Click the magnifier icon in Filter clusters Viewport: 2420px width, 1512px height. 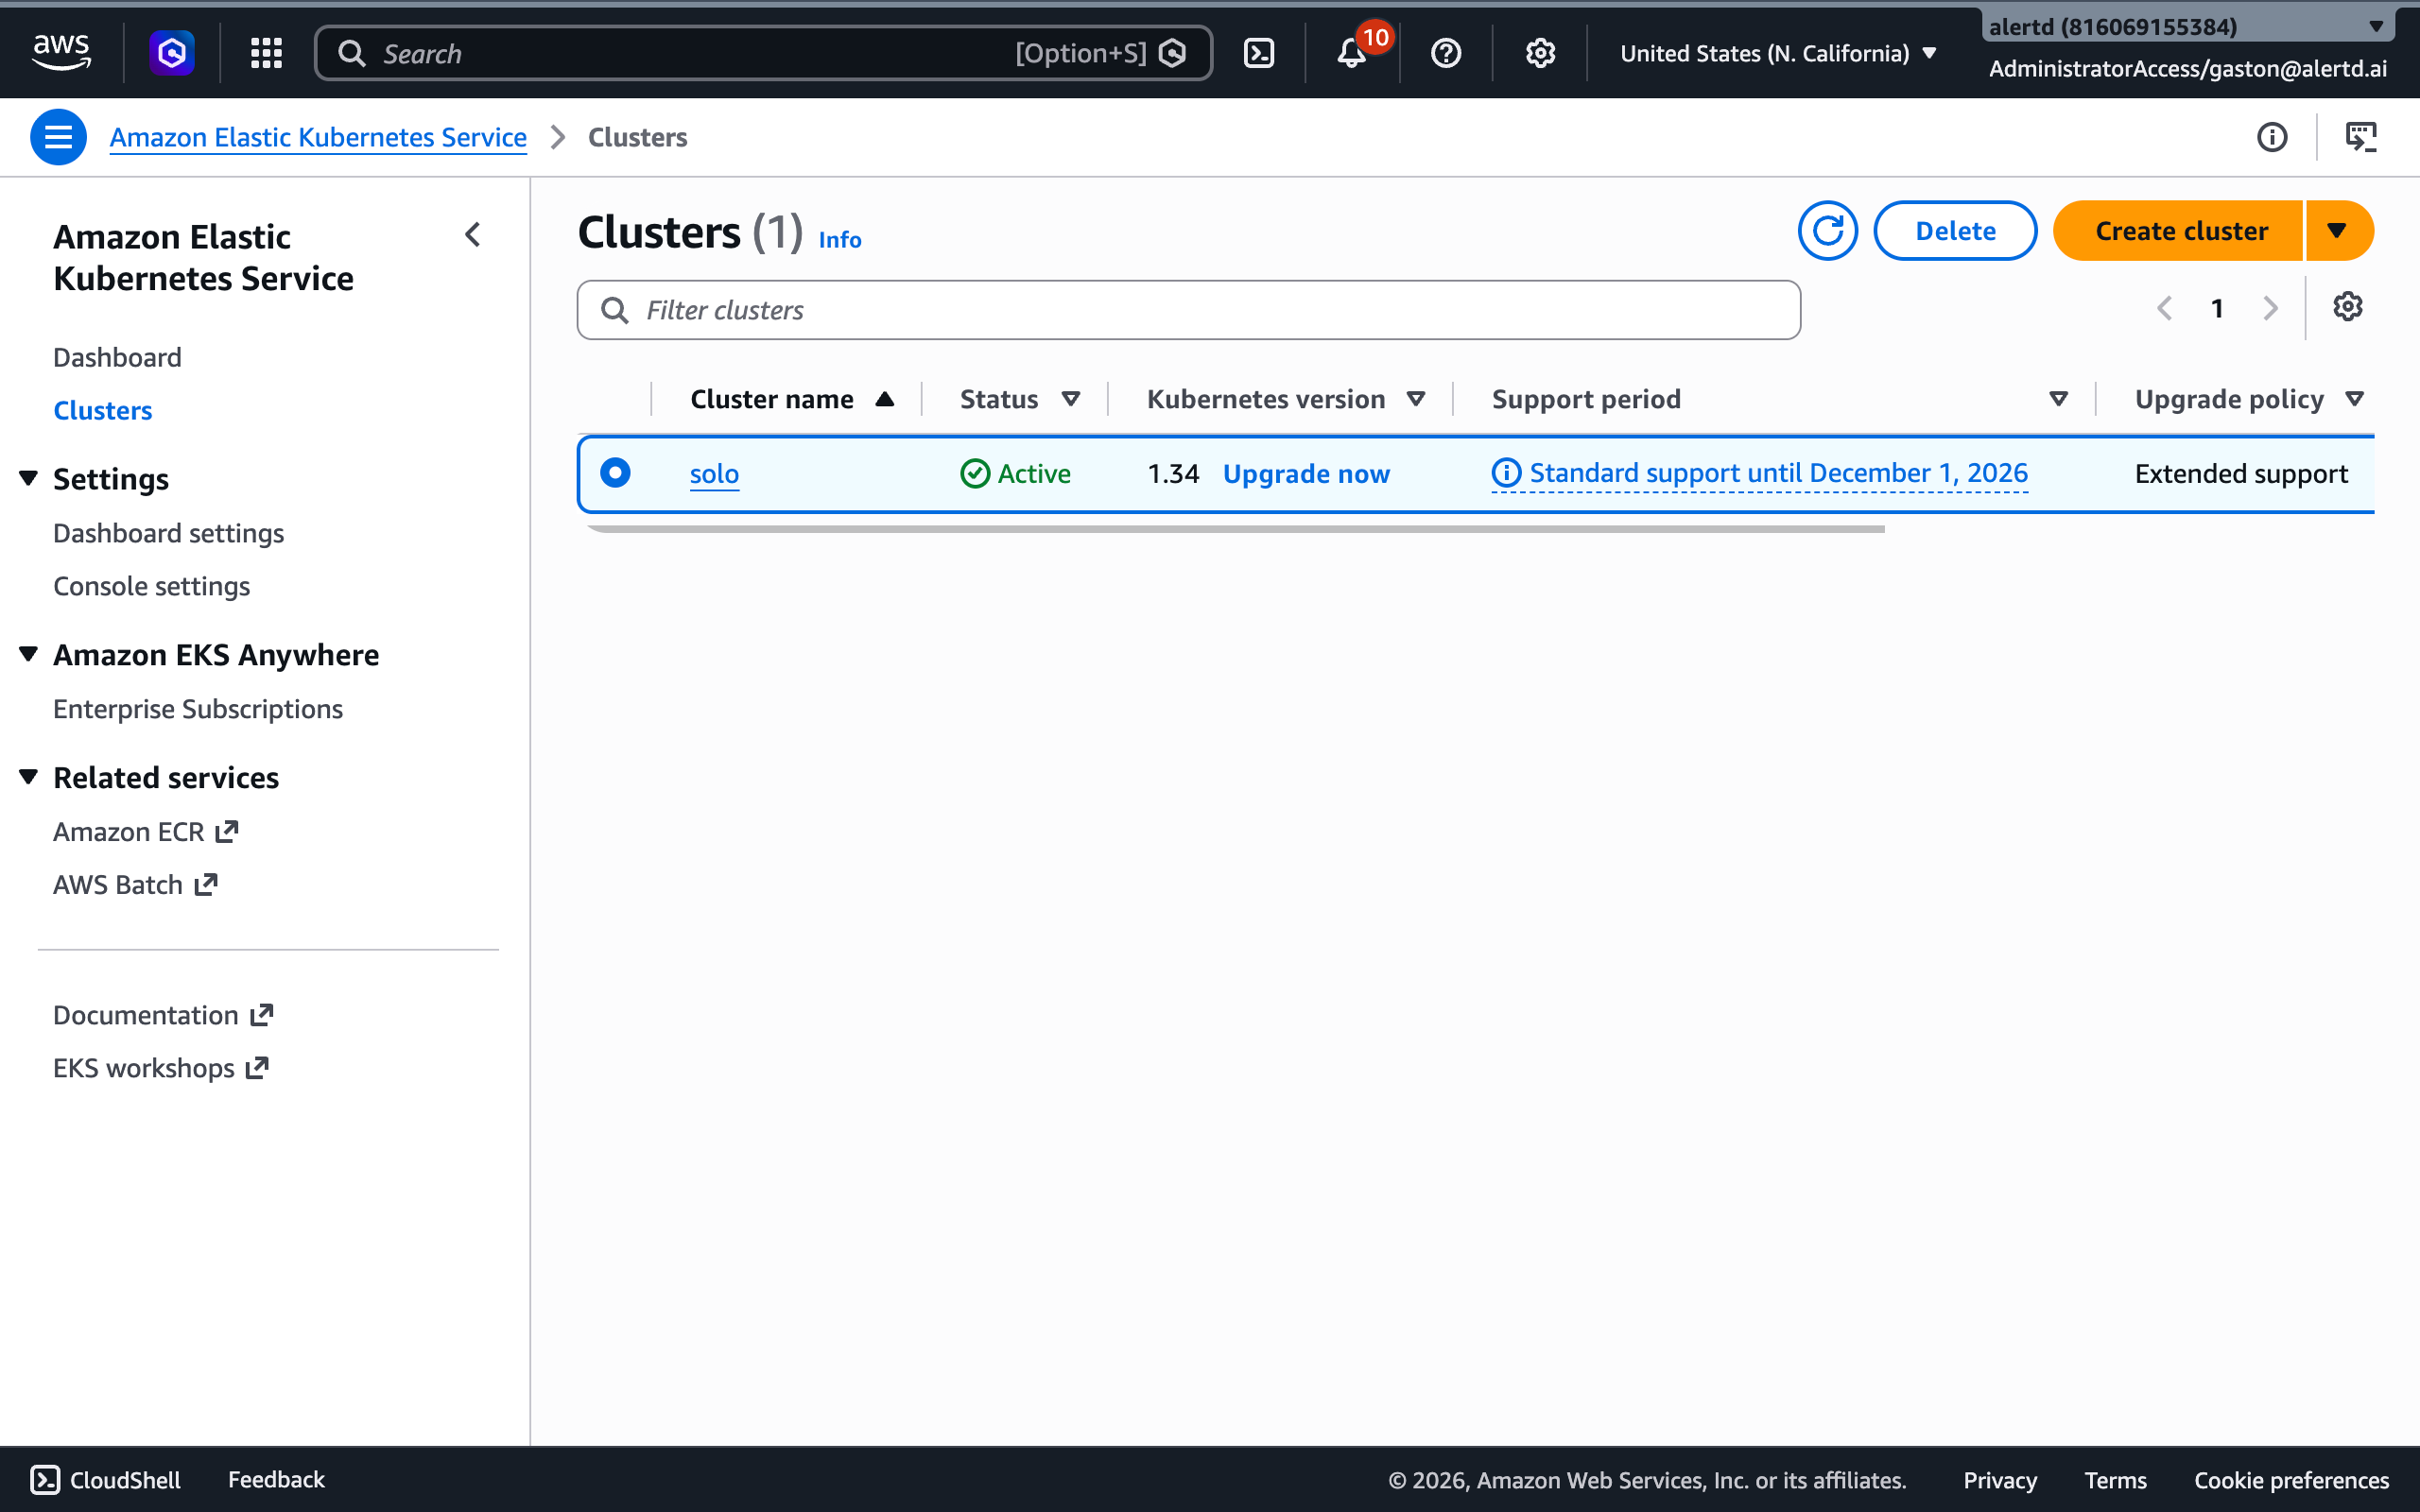pyautogui.click(x=614, y=310)
